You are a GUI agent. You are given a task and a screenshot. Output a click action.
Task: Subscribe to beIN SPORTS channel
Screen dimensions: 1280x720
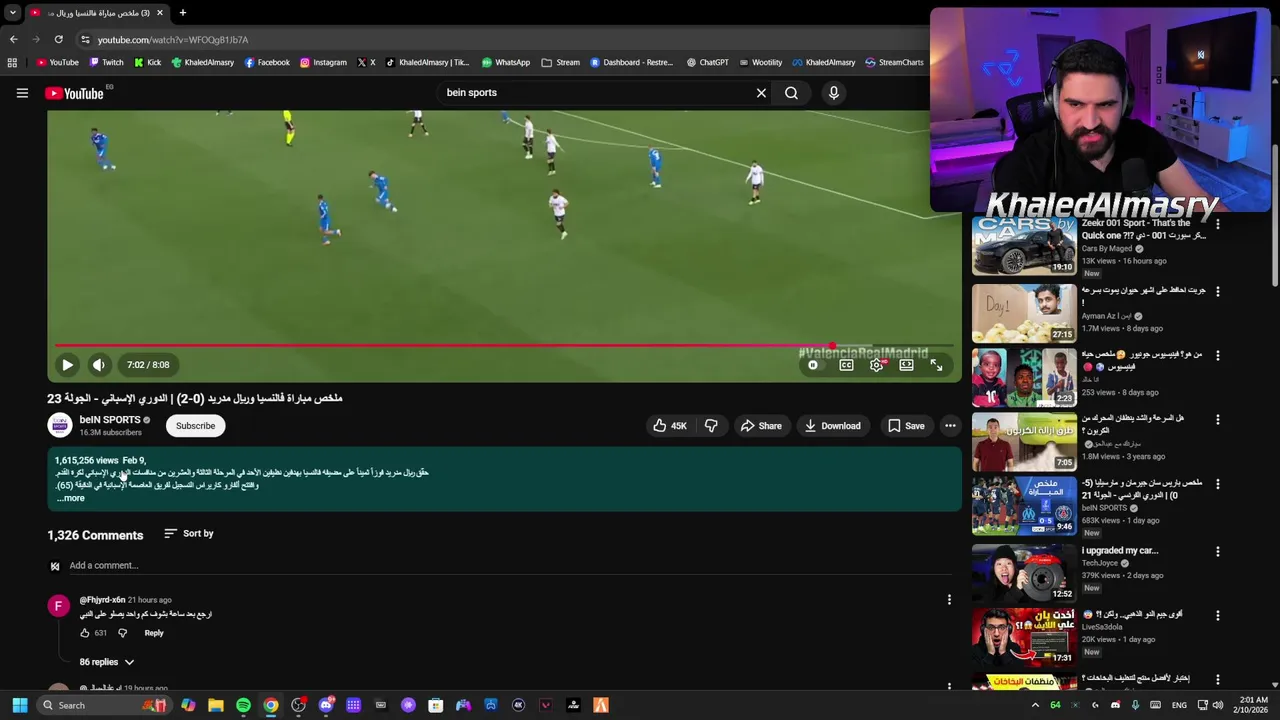tap(195, 426)
